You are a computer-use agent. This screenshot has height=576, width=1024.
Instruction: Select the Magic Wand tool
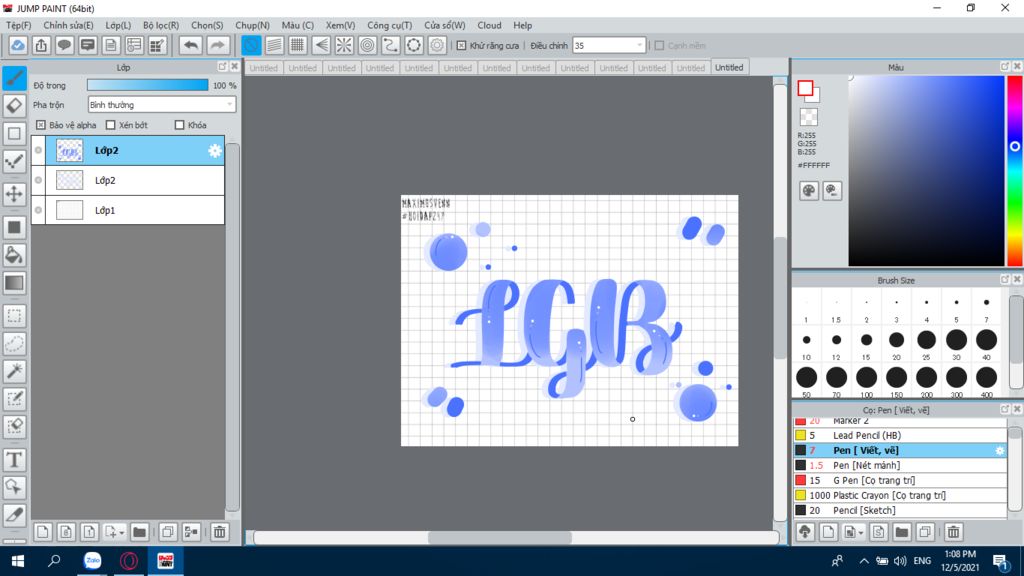[x=14, y=371]
